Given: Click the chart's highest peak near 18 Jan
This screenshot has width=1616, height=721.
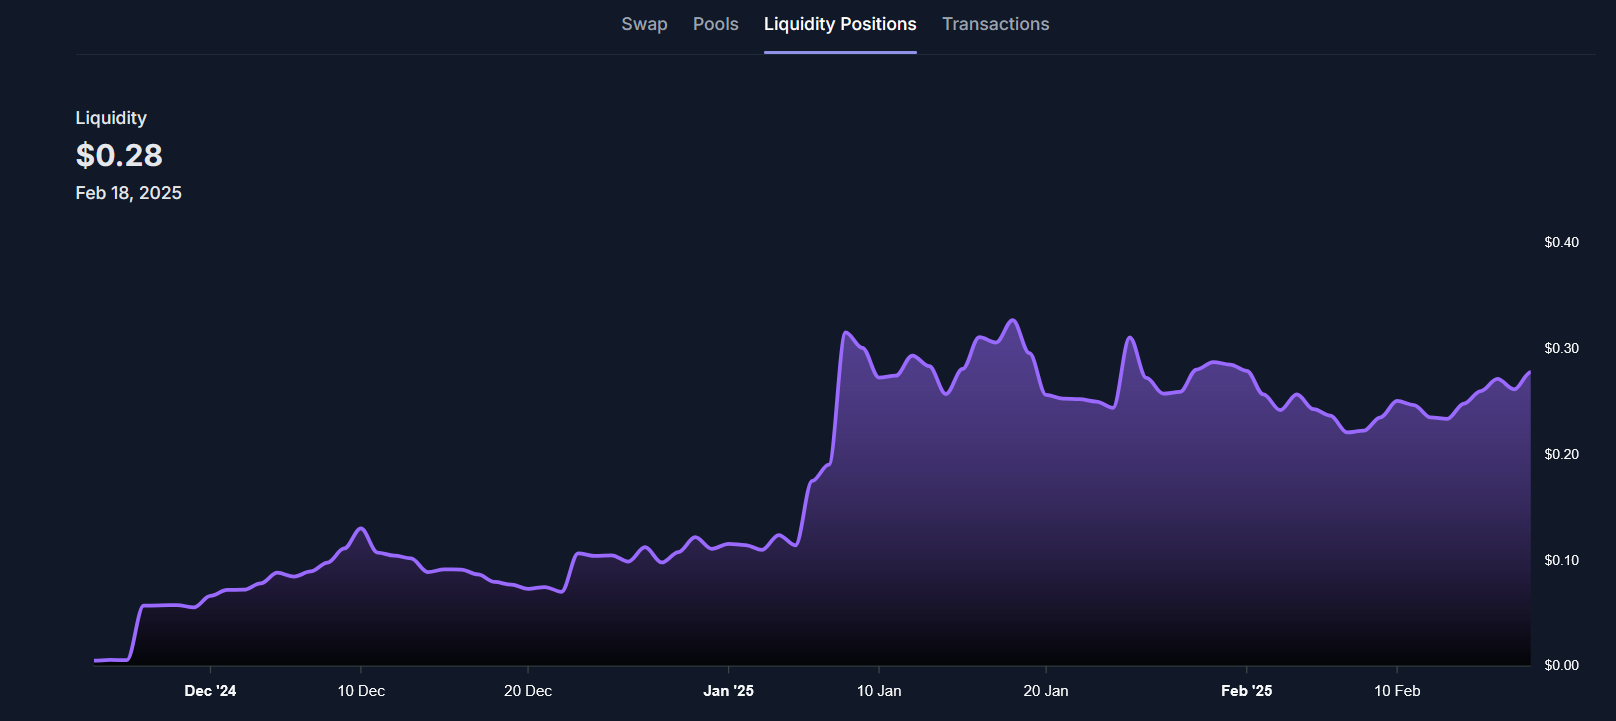Looking at the screenshot, I should point(1013,320).
